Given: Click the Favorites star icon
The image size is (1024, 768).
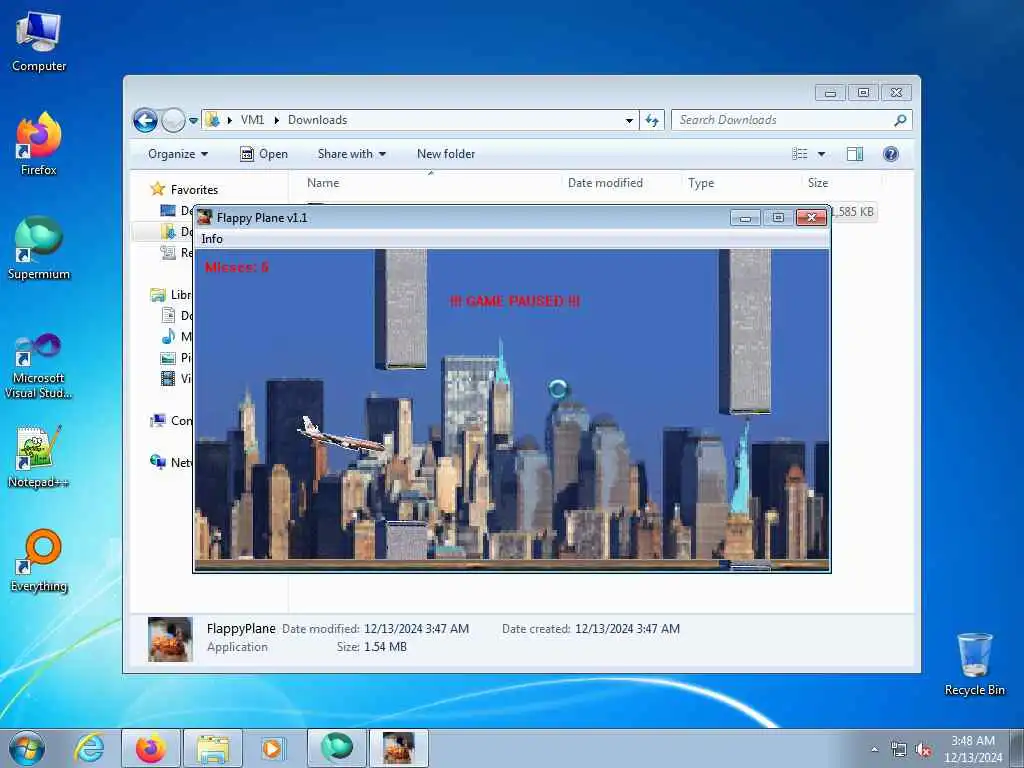Looking at the screenshot, I should 157,189.
